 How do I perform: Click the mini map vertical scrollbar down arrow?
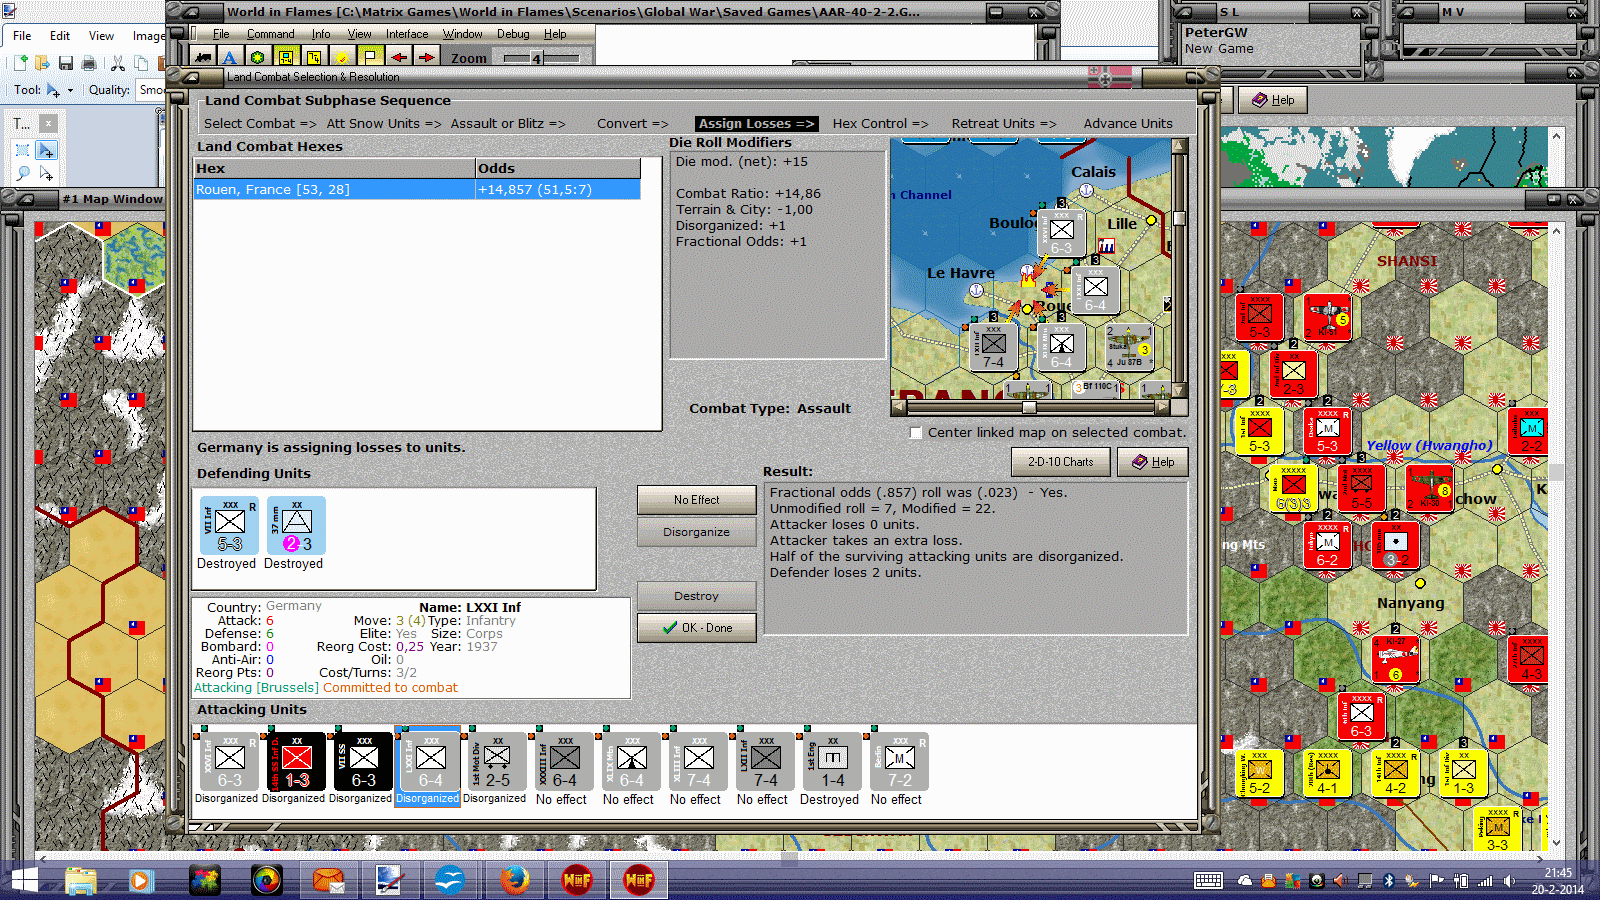(x=1180, y=391)
